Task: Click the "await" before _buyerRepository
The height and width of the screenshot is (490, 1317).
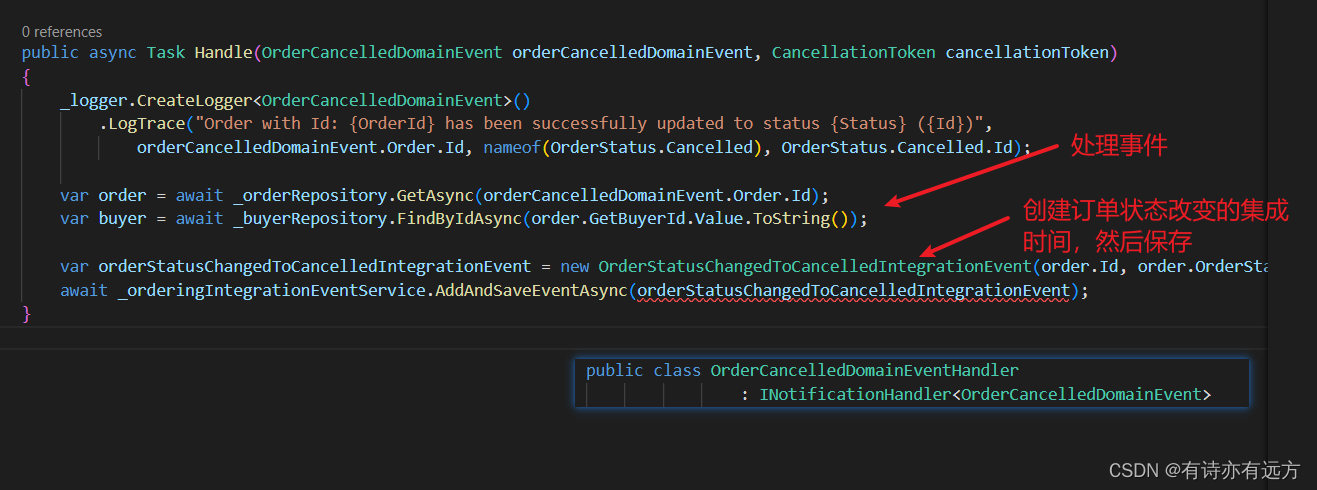Action: [x=200, y=219]
